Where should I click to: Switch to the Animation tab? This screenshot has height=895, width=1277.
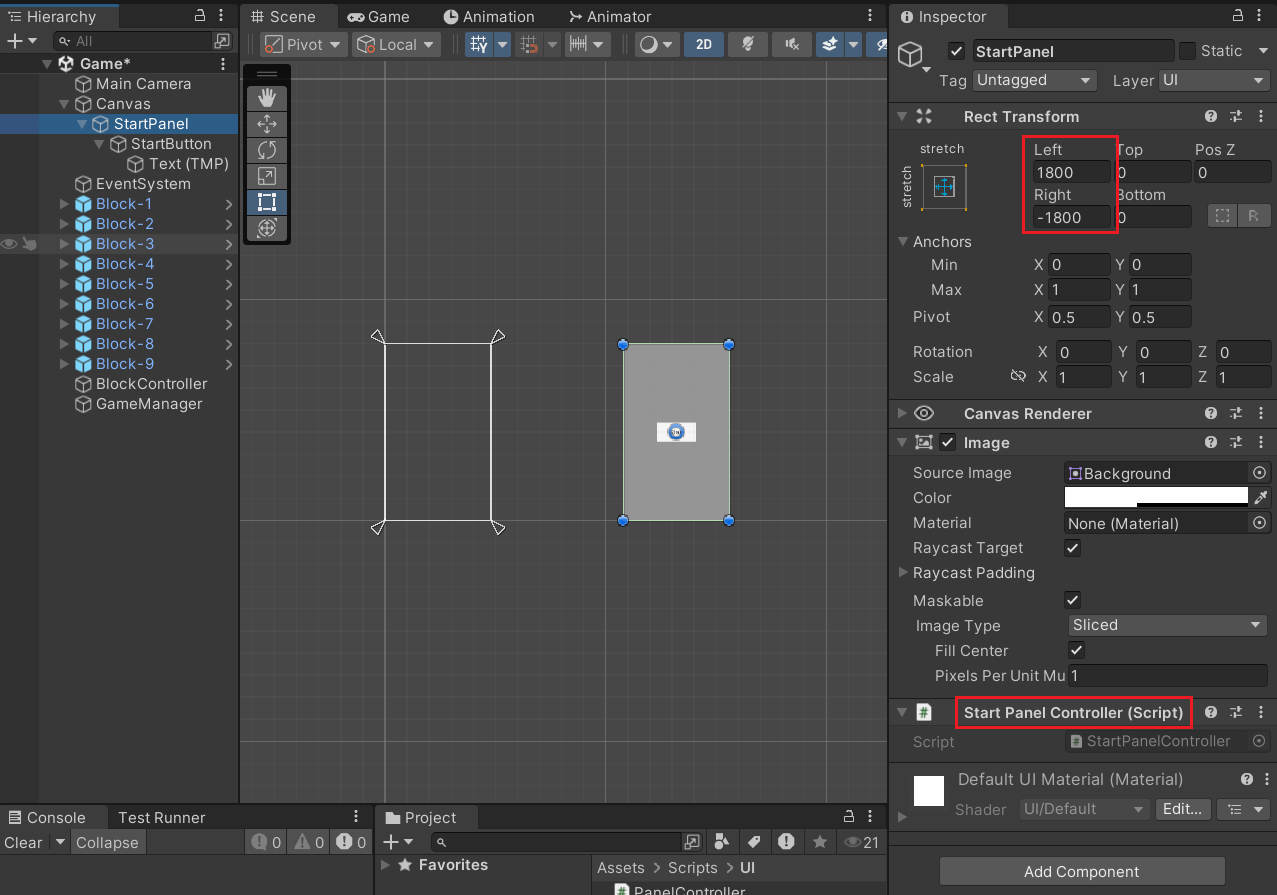[489, 17]
